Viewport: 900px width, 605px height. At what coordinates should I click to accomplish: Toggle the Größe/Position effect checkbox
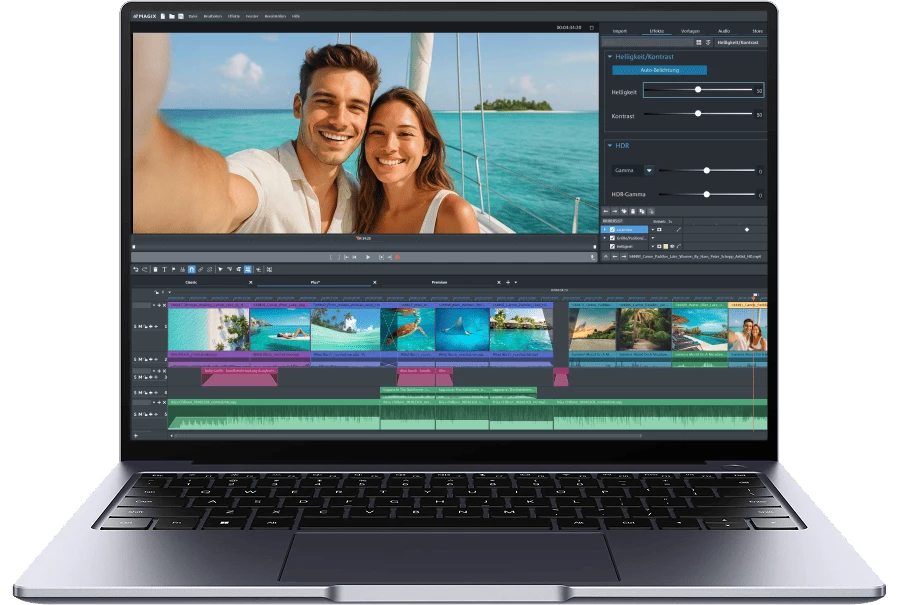click(612, 238)
